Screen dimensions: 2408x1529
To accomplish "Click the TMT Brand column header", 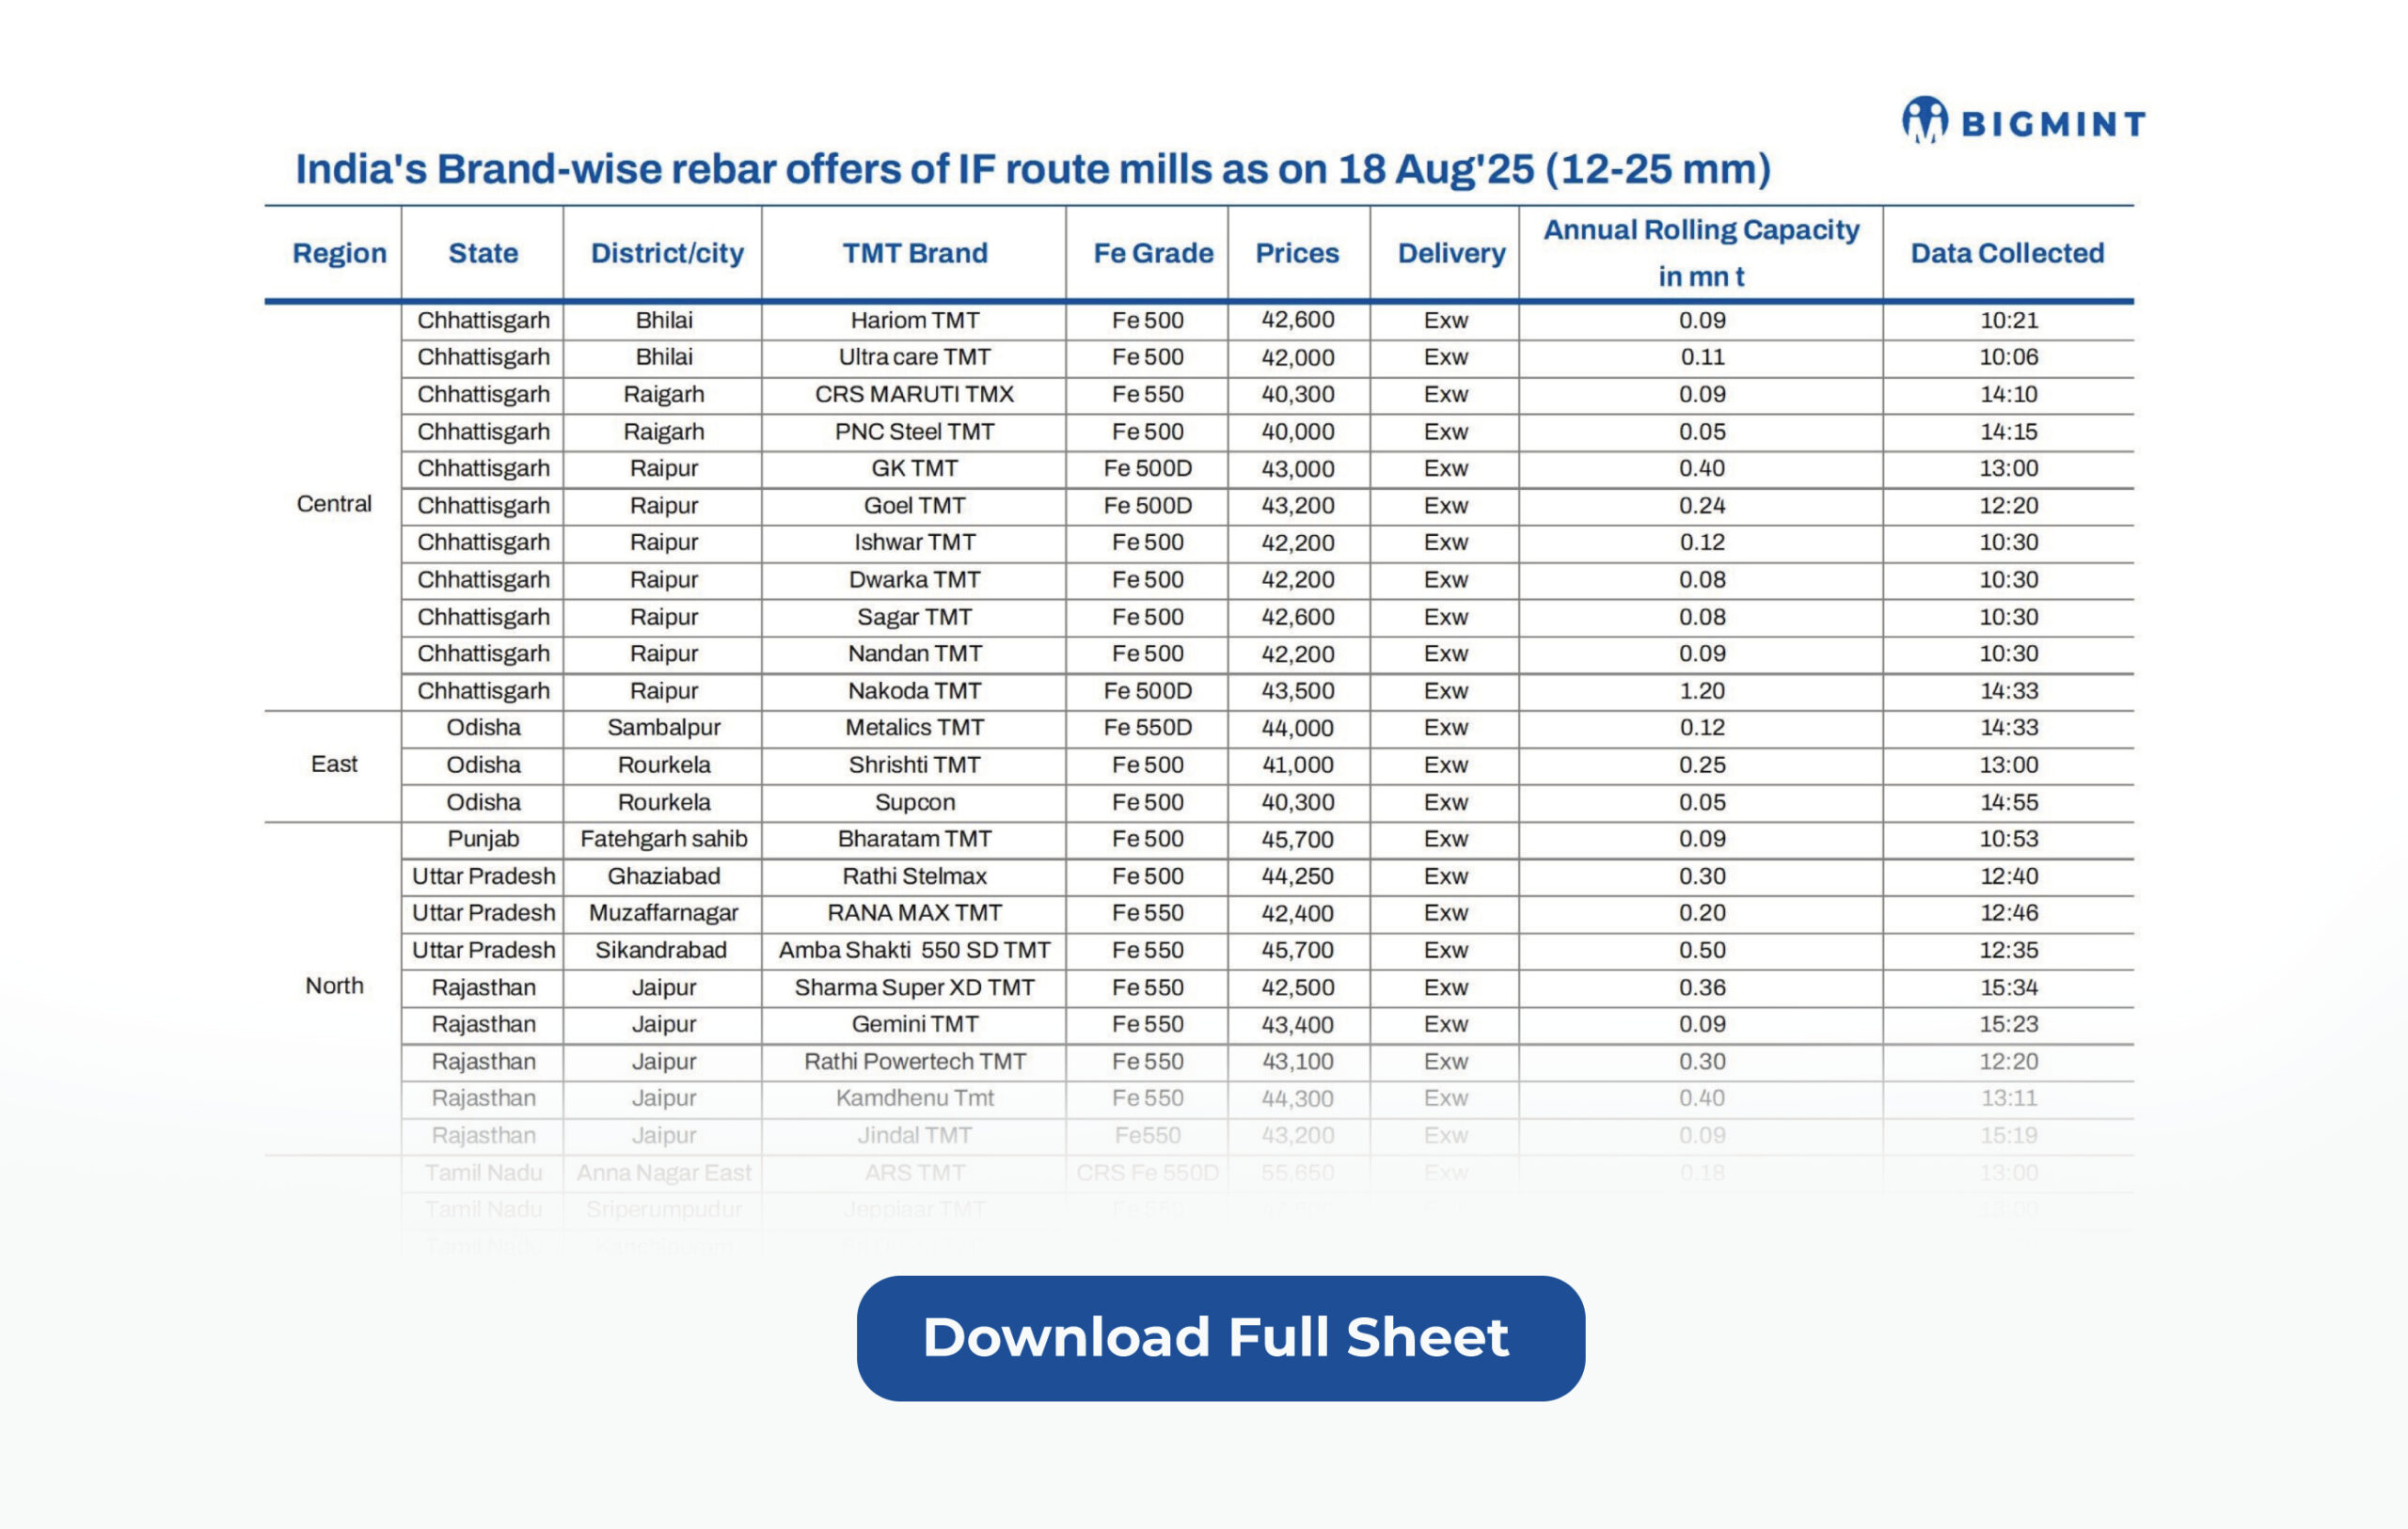I will click(x=914, y=253).
